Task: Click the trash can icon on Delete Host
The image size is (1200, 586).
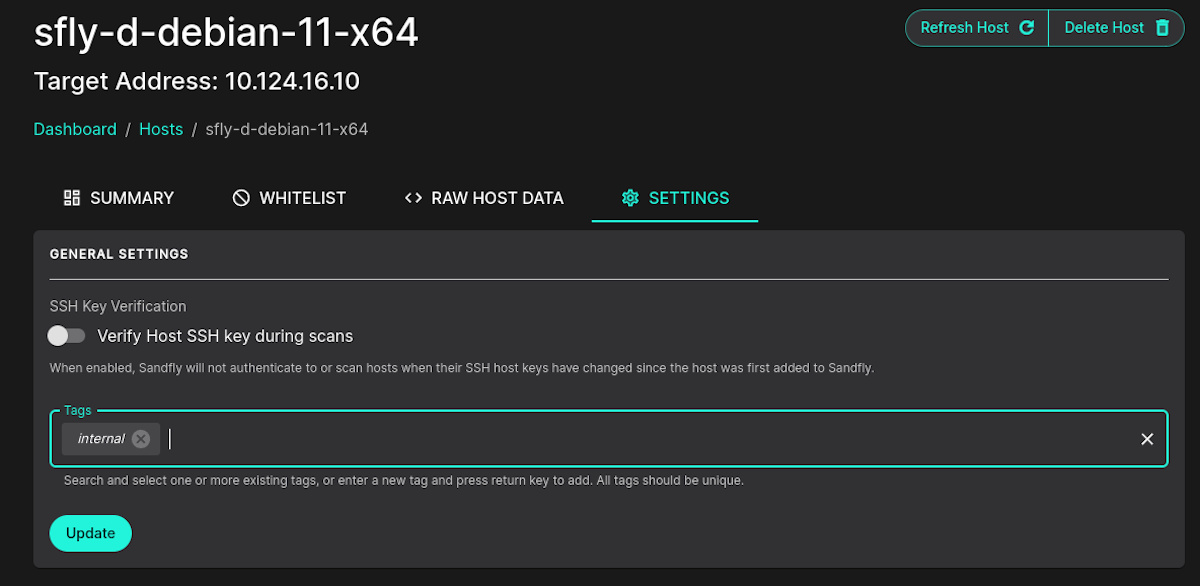Action: (x=1161, y=27)
